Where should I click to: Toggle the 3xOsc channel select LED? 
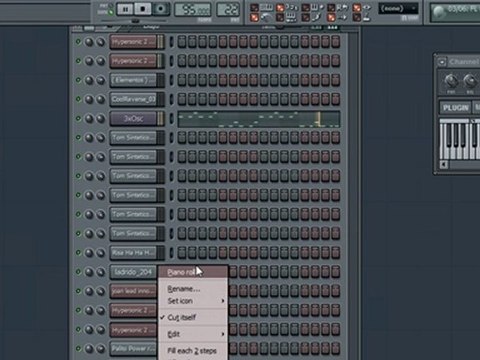click(171, 119)
